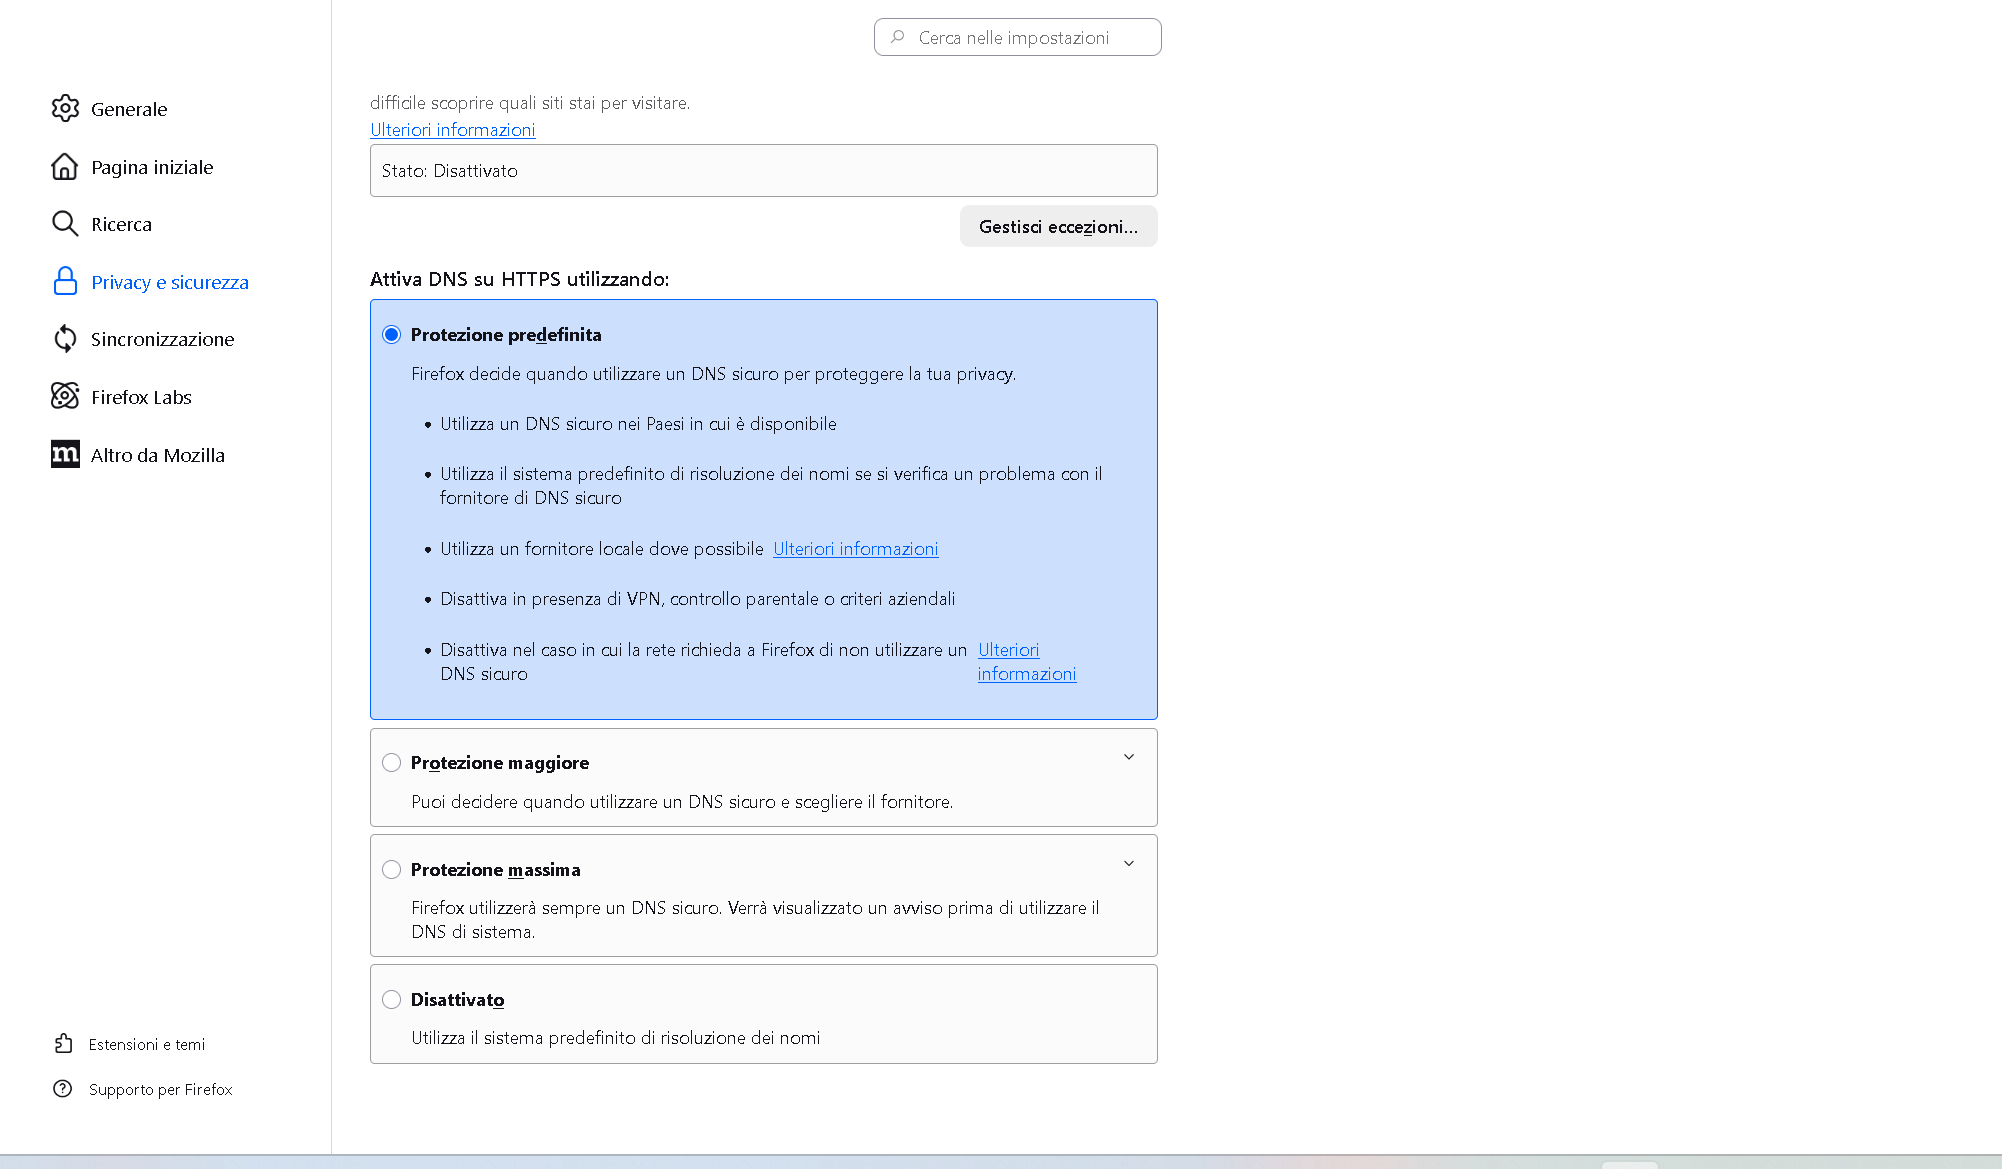Click the Privacy e sicurezza lock icon
Viewport: 2002px width, 1169px height.
pos(65,282)
